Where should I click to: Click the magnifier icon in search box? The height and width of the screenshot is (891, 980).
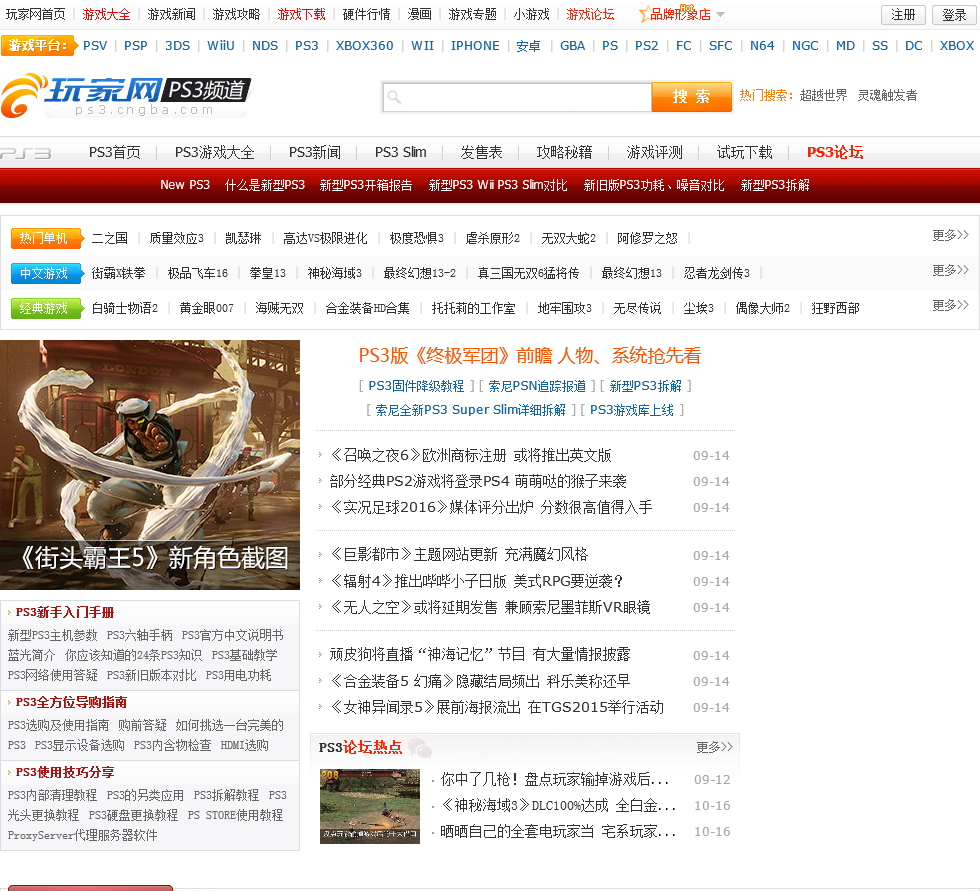[x=394, y=97]
